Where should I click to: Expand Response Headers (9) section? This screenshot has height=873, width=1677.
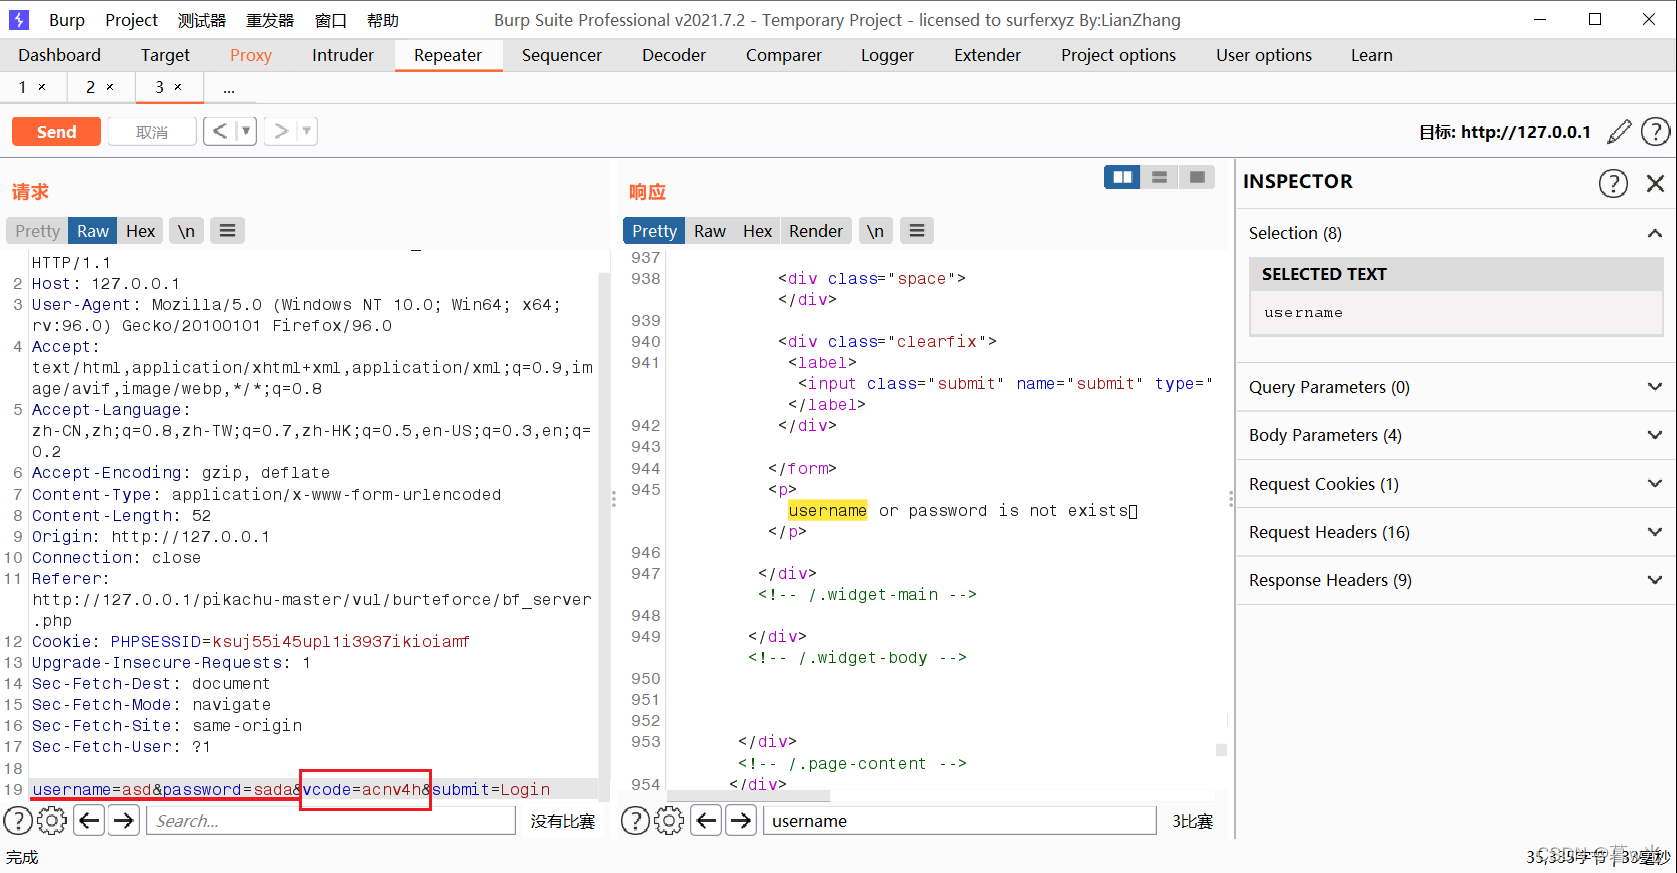pos(1655,580)
